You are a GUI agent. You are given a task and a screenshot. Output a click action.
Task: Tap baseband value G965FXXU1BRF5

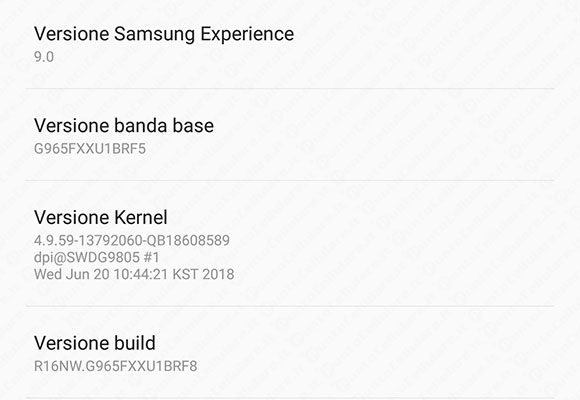point(90,149)
